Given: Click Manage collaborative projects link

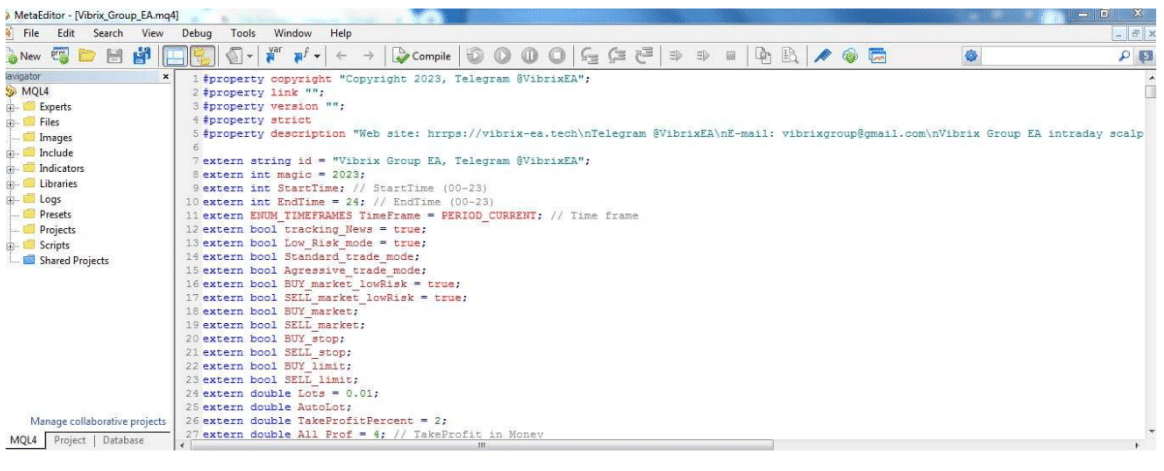Looking at the screenshot, I should point(97,421).
